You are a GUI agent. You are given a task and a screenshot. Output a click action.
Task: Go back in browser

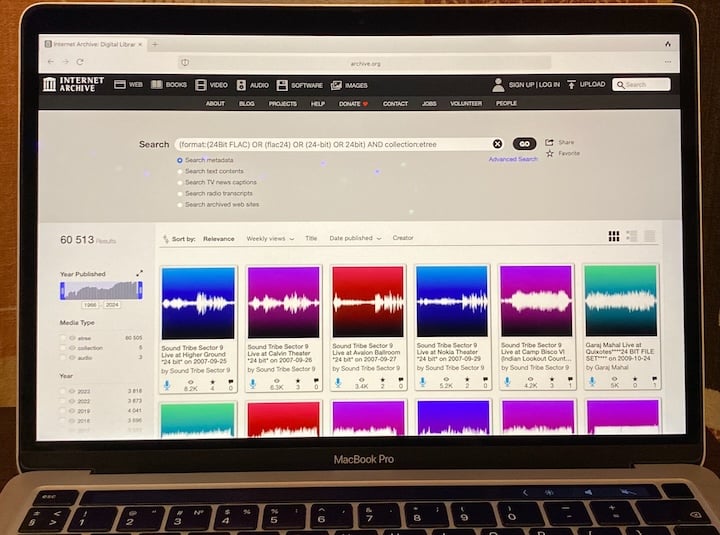tap(51, 62)
